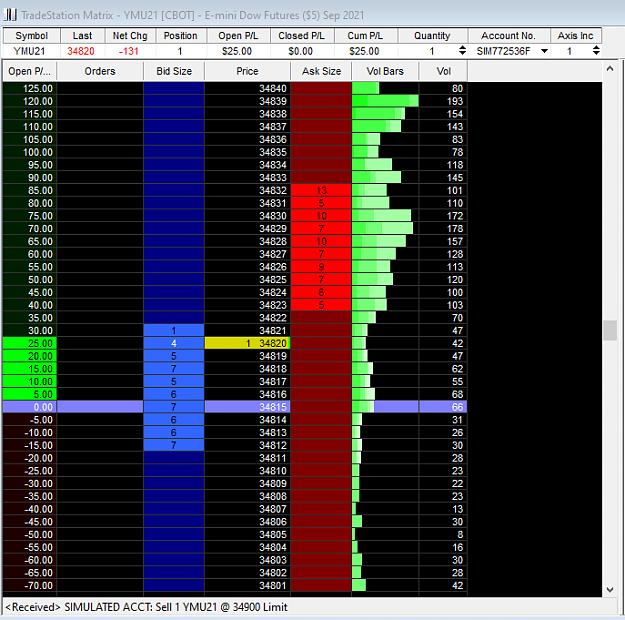
Task: Click the Orders cell at price 34825
Action: coord(100,280)
